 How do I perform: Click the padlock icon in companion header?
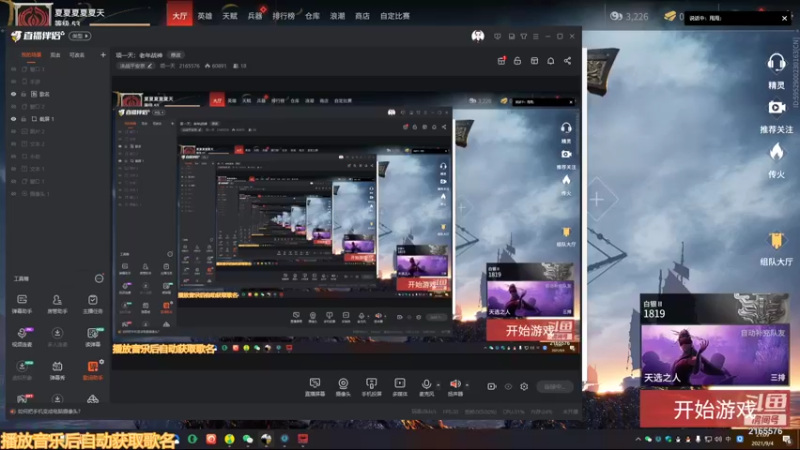pos(517,61)
